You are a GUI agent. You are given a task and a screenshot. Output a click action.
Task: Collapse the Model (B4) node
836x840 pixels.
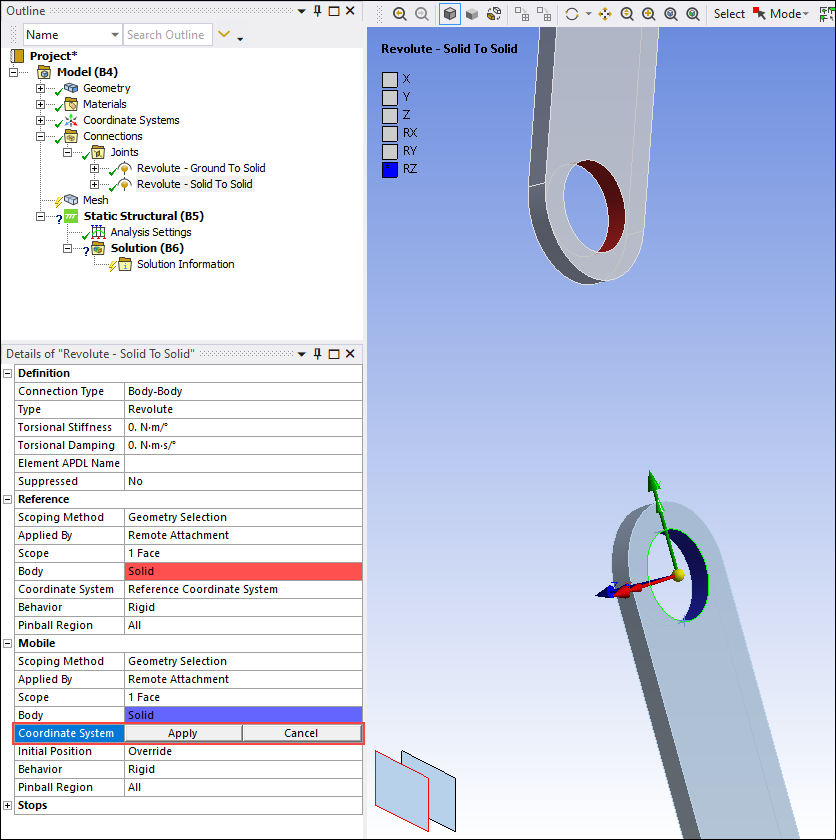pos(13,72)
